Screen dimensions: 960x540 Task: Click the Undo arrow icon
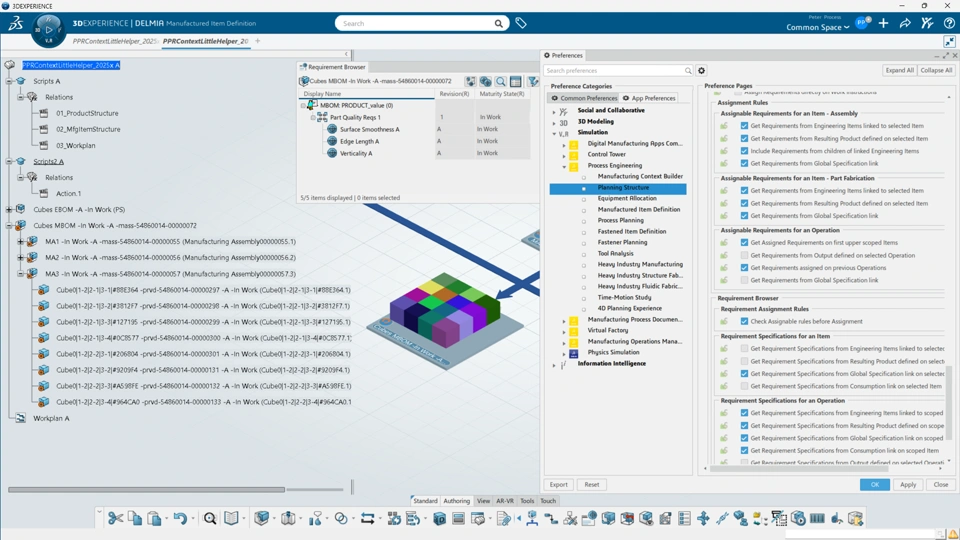point(180,519)
